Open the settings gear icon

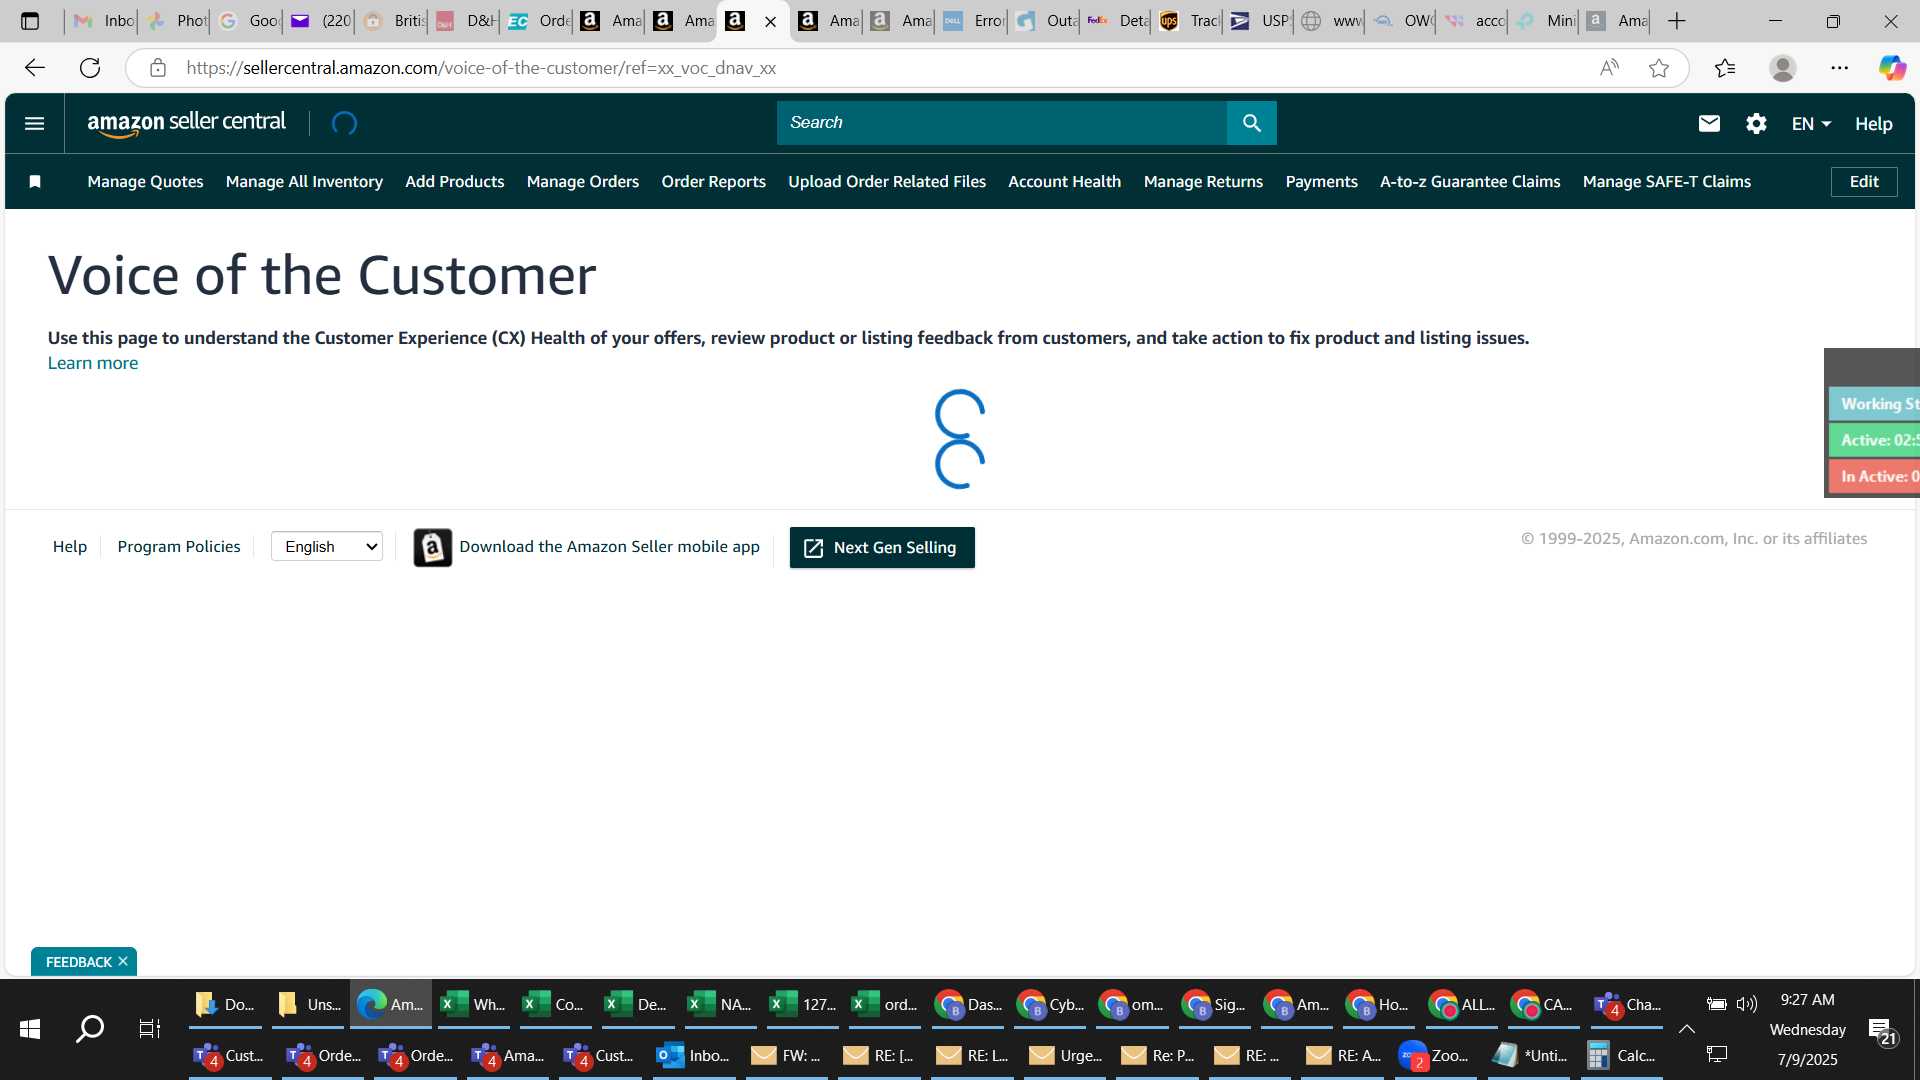coord(1756,123)
